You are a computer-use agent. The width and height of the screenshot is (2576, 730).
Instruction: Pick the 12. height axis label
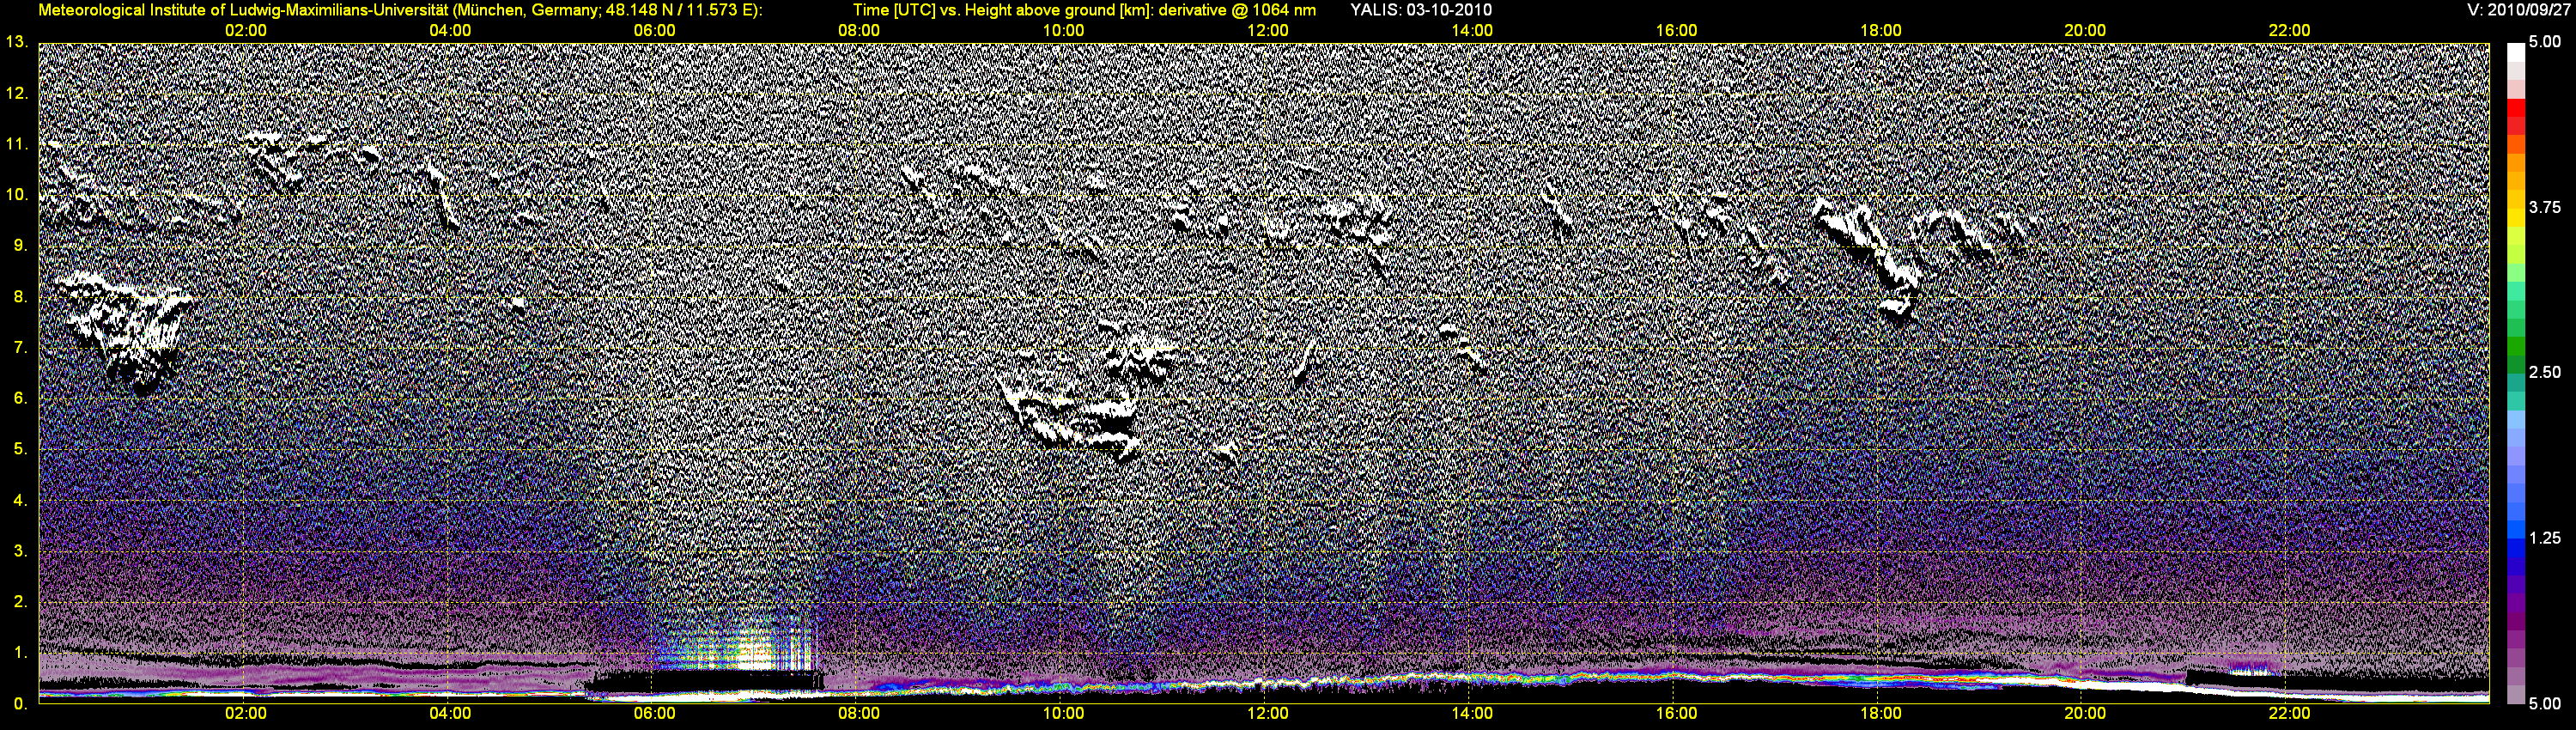[x=16, y=93]
